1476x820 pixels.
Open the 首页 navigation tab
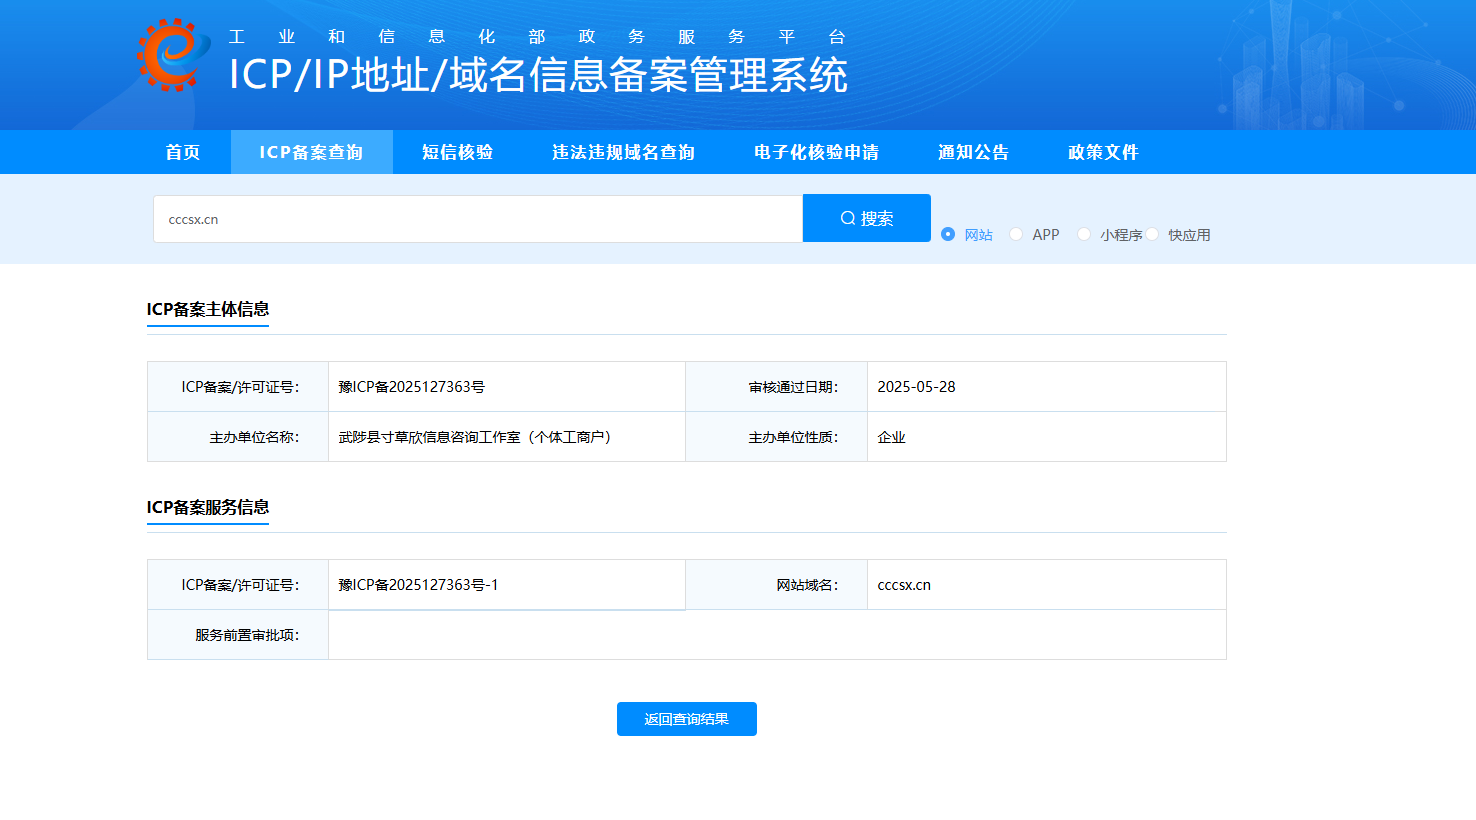(x=183, y=152)
